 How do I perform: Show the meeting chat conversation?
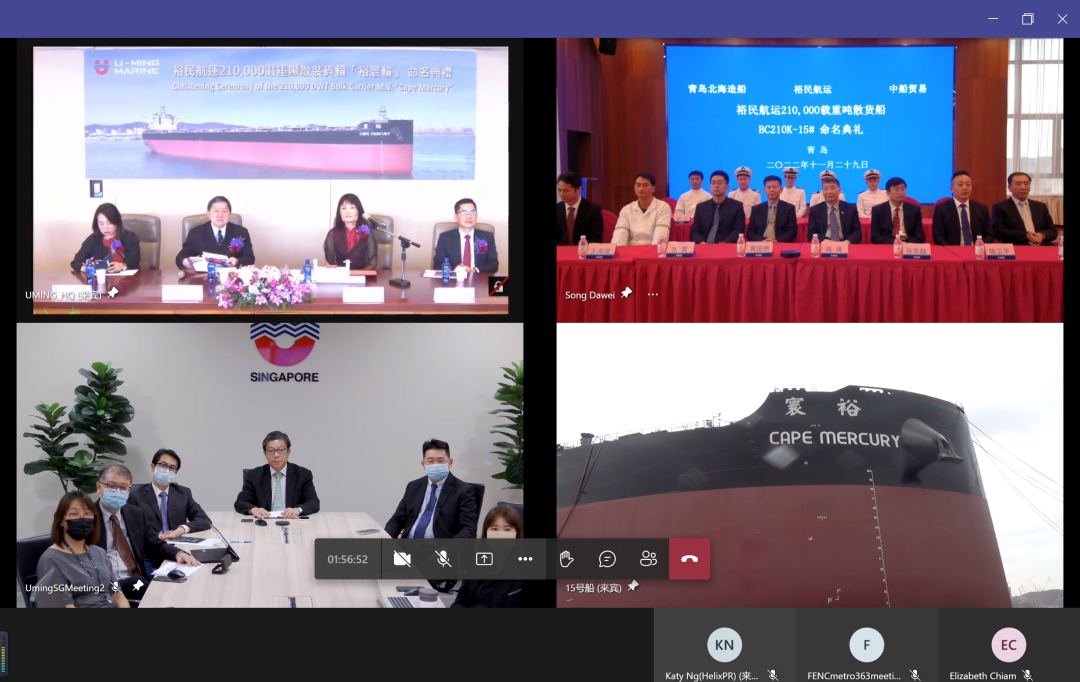[x=607, y=559]
